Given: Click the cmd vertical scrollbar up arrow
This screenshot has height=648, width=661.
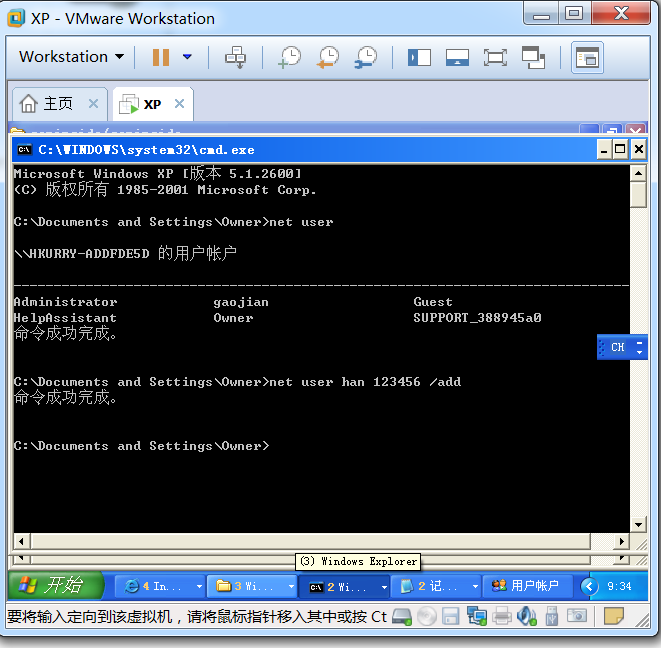Looking at the screenshot, I should coord(638,173).
